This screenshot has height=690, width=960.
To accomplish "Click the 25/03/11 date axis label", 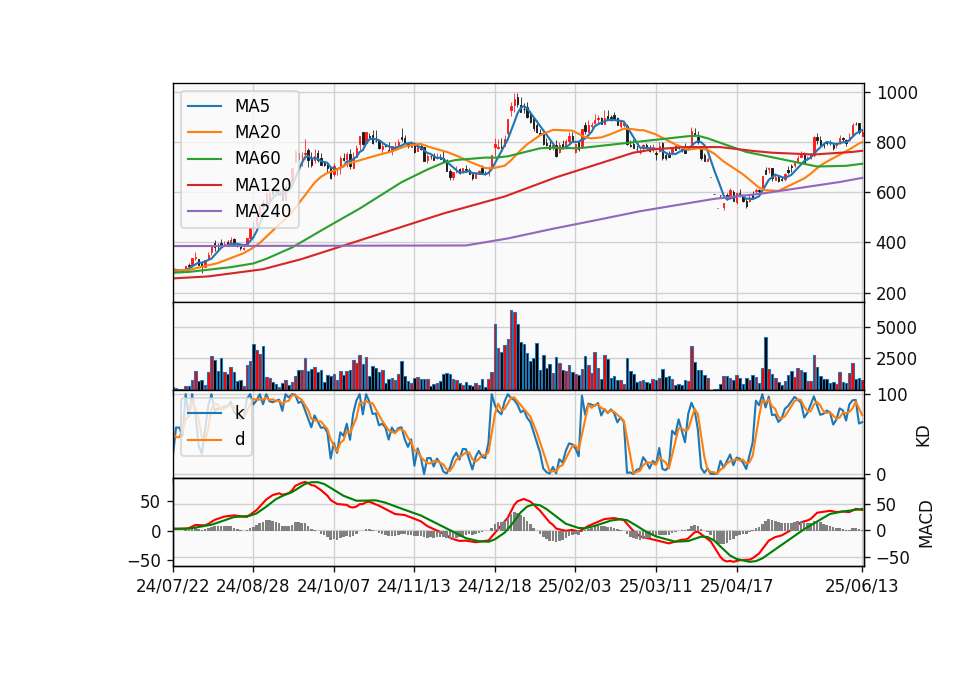I will coord(656,586).
